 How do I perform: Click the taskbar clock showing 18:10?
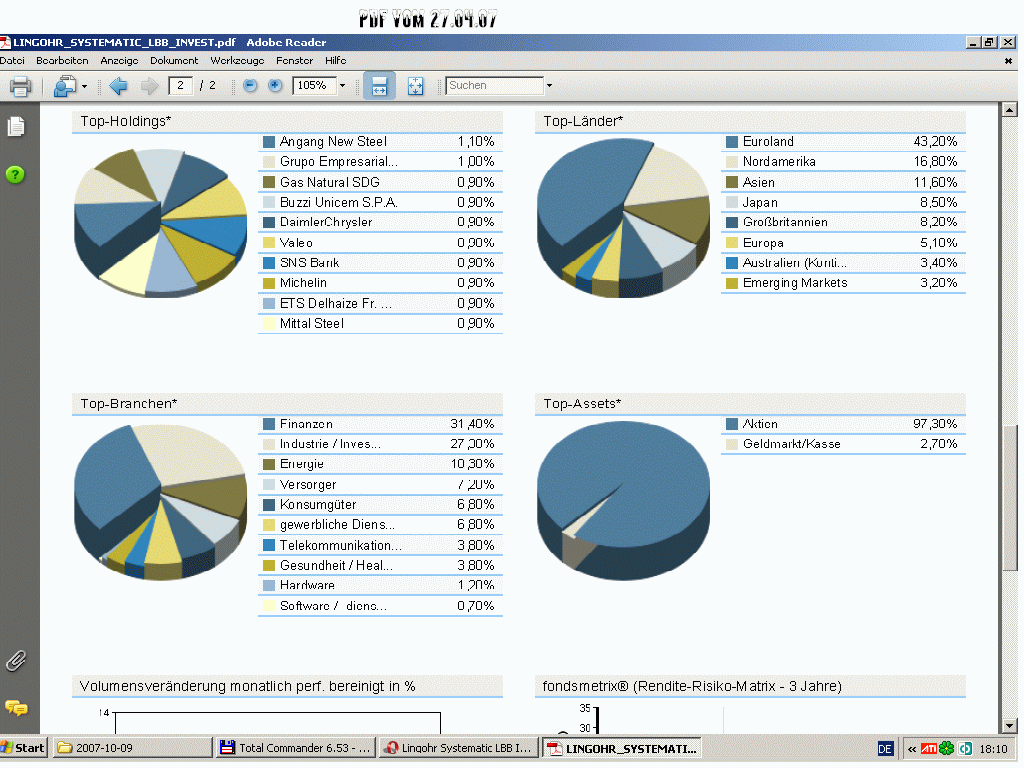click(x=993, y=749)
